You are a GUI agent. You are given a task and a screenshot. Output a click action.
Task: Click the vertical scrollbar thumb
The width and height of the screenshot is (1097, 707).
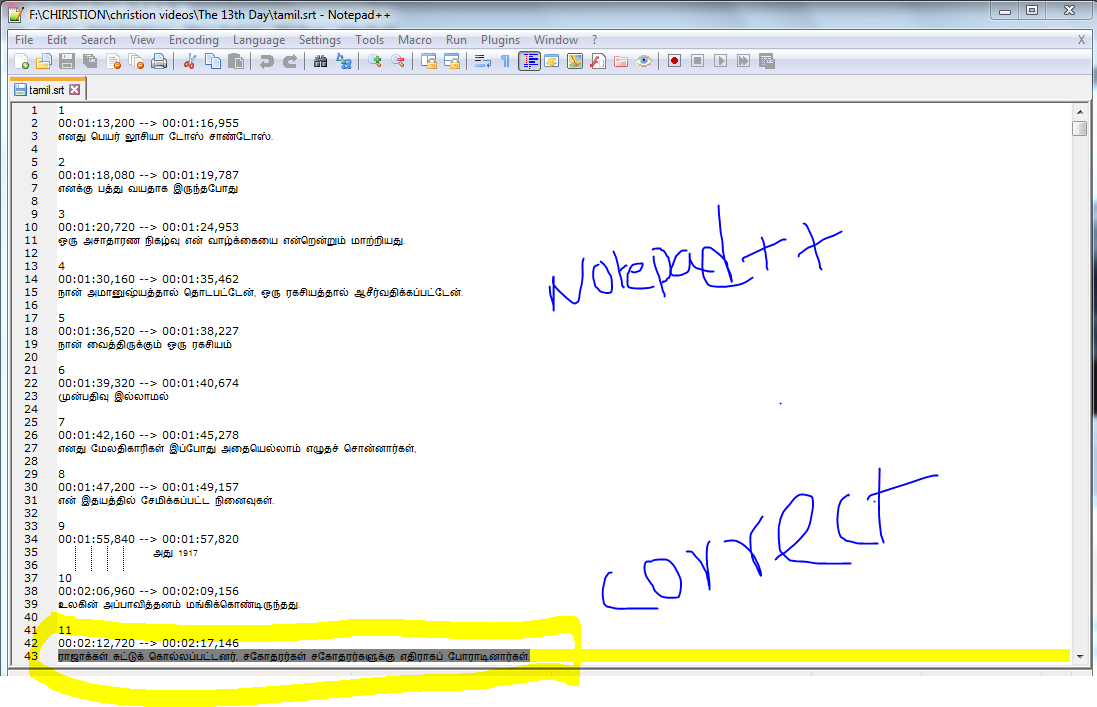coord(1080,129)
